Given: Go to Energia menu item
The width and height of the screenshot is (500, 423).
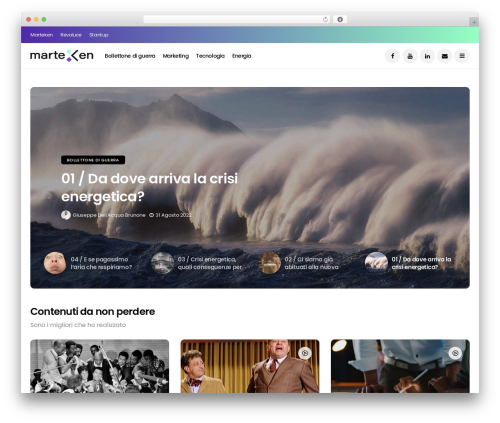Looking at the screenshot, I should (242, 56).
